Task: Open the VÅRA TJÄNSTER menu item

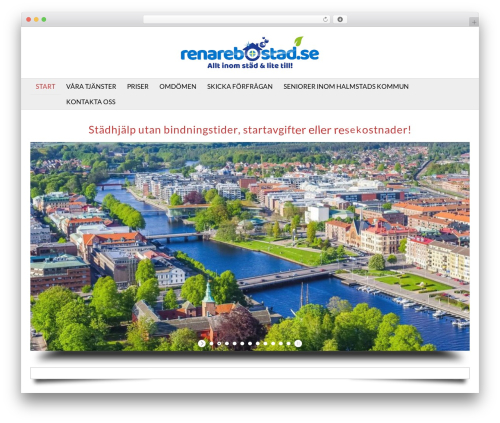Action: [91, 87]
